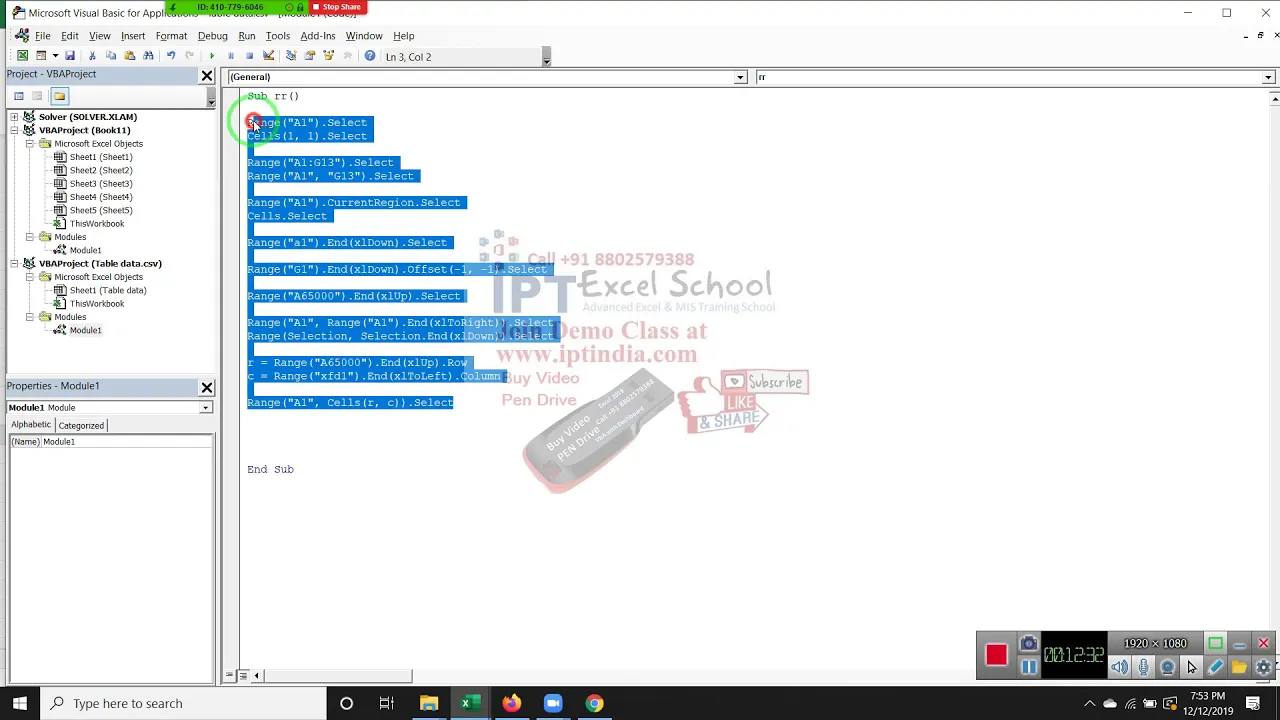Open the Debug menu
The height and width of the screenshot is (720, 1280).
(x=213, y=36)
